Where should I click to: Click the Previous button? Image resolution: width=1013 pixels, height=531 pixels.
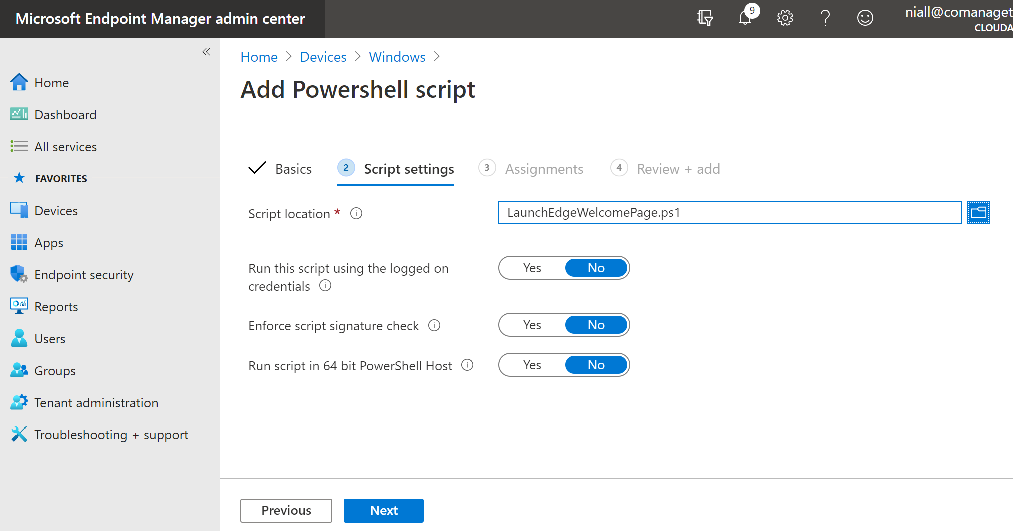pyautogui.click(x=286, y=510)
